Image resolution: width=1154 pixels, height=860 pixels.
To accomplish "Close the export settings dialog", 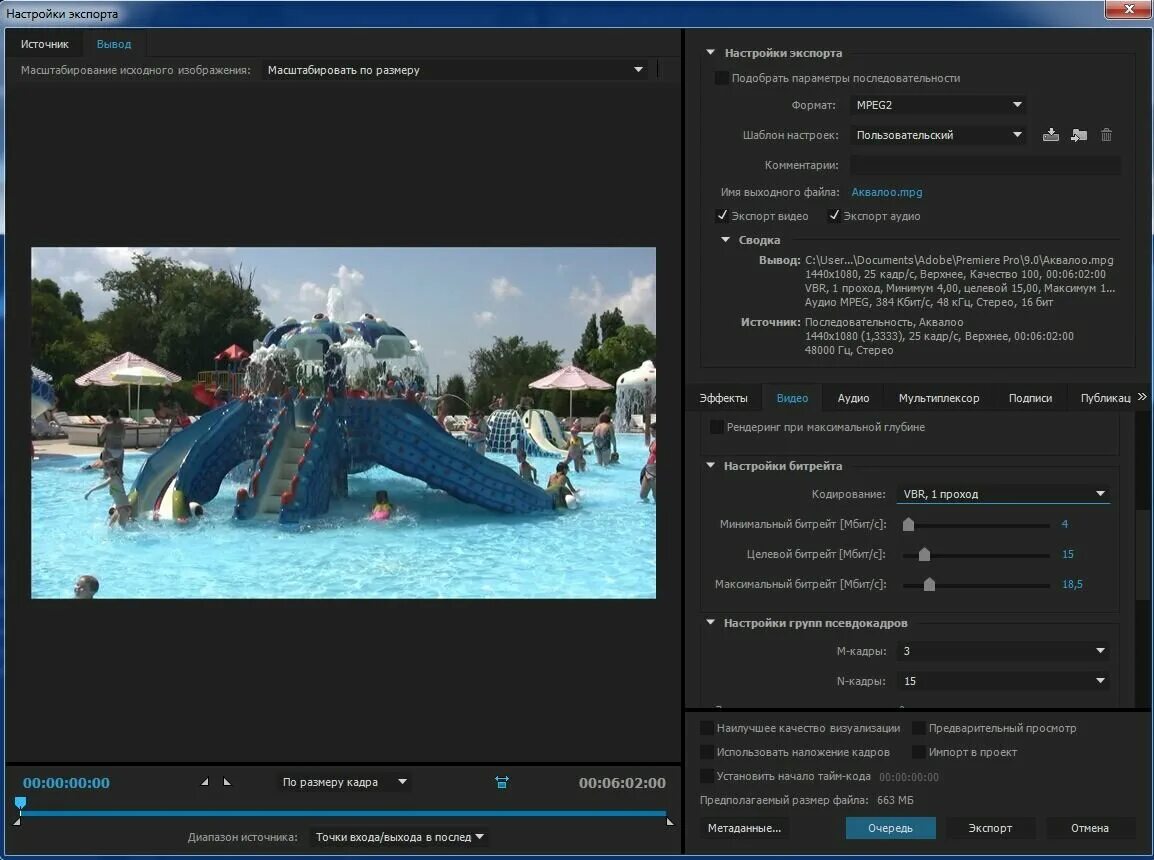I will point(1129,9).
